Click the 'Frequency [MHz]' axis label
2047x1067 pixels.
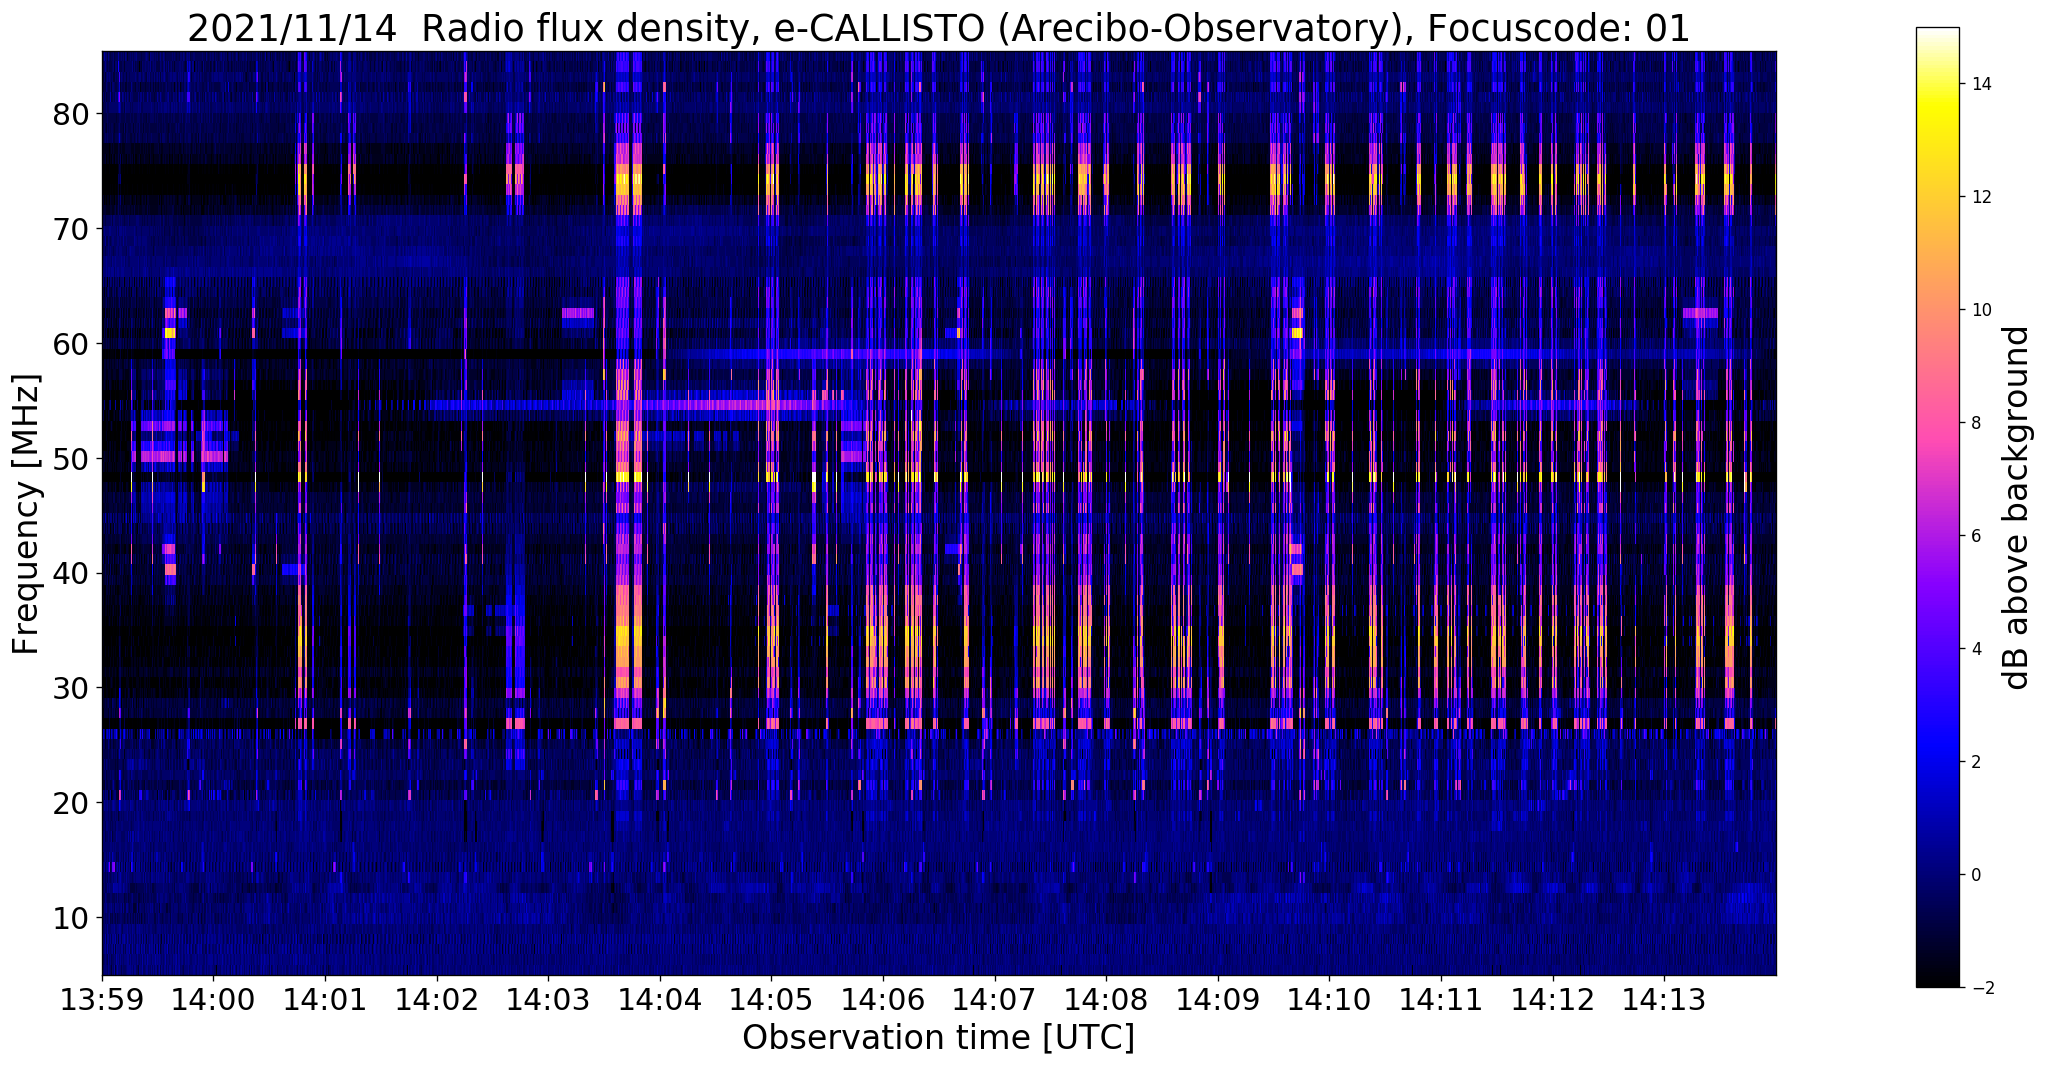pos(26,514)
